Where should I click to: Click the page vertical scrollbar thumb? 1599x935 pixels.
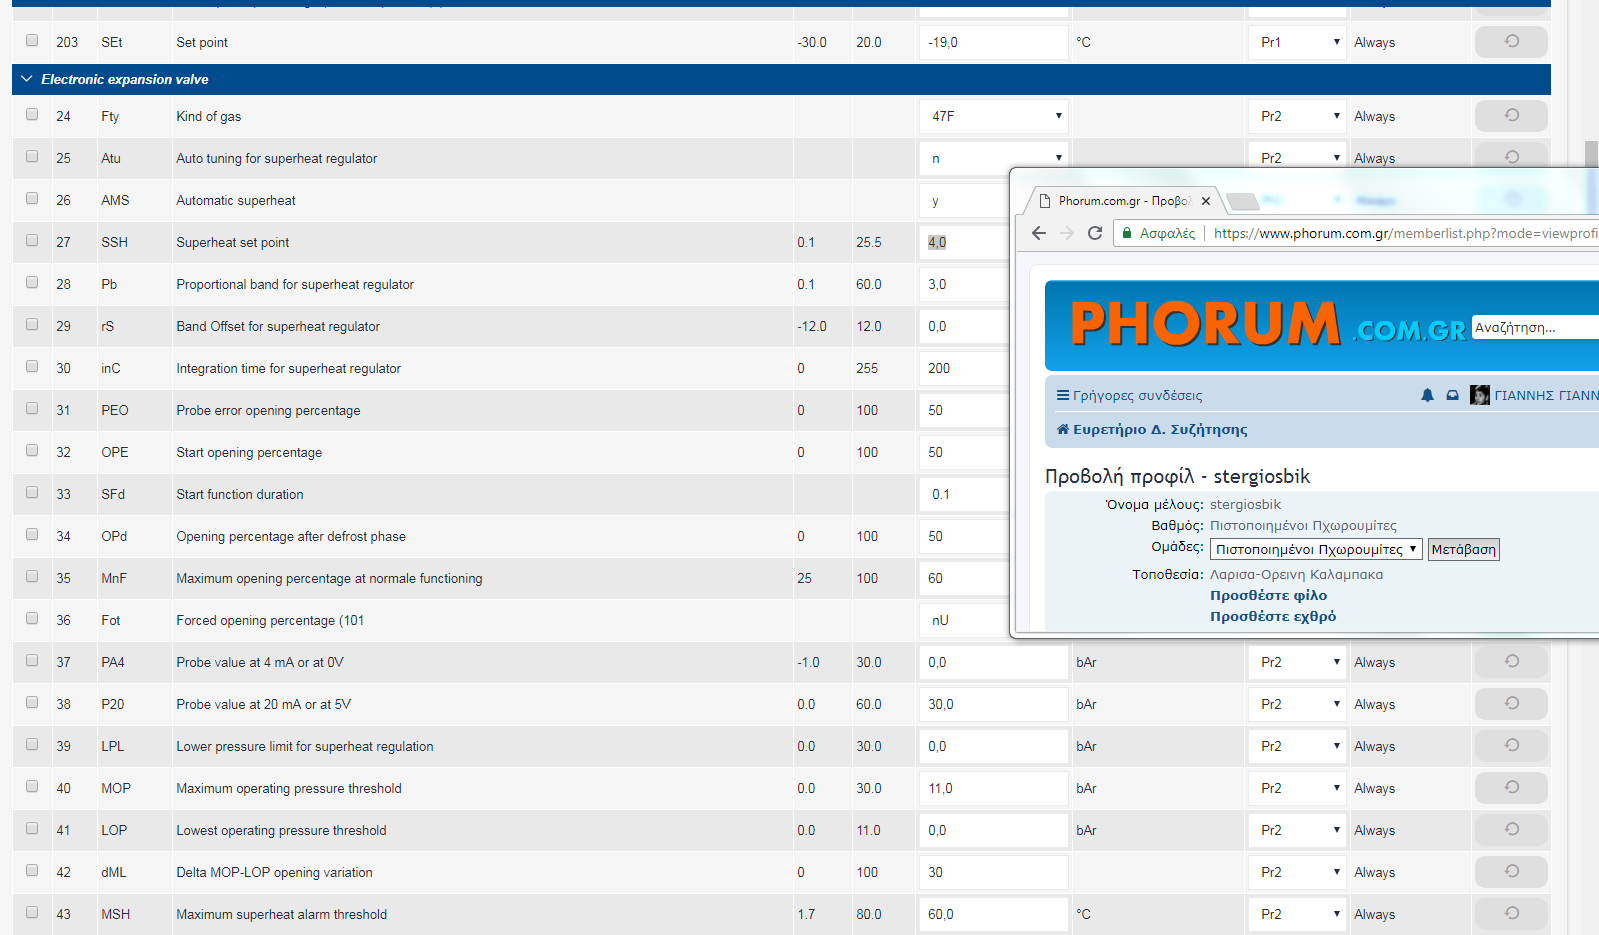tap(1591, 153)
